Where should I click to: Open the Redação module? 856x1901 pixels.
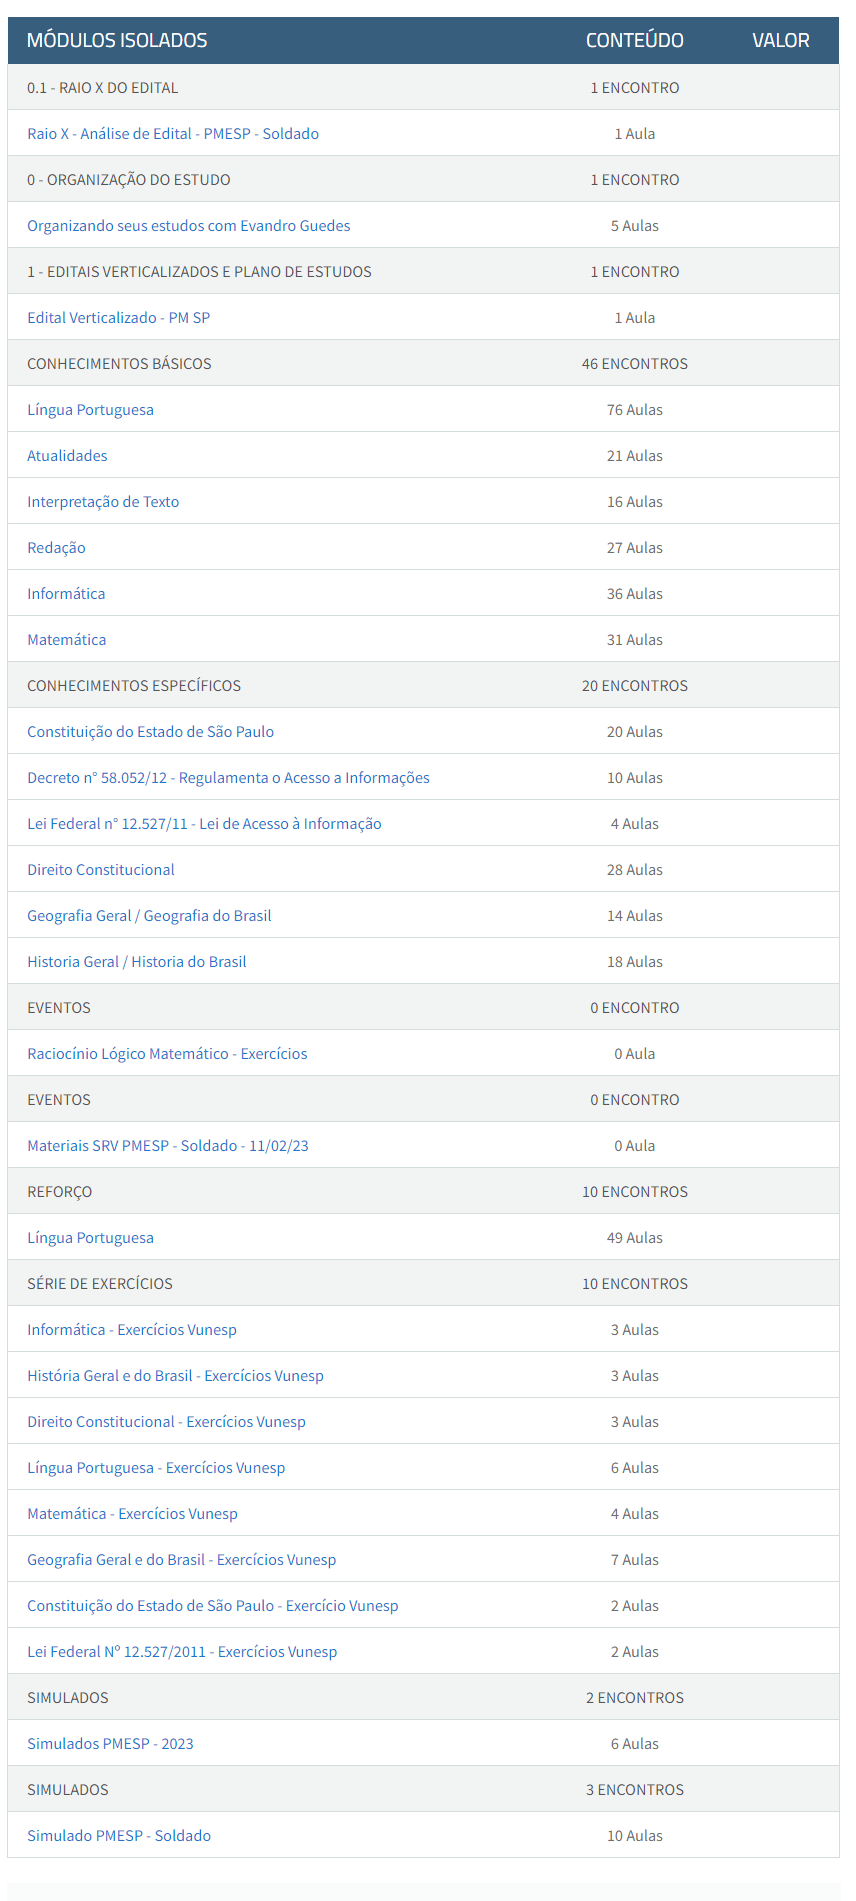pyautogui.click(x=56, y=548)
